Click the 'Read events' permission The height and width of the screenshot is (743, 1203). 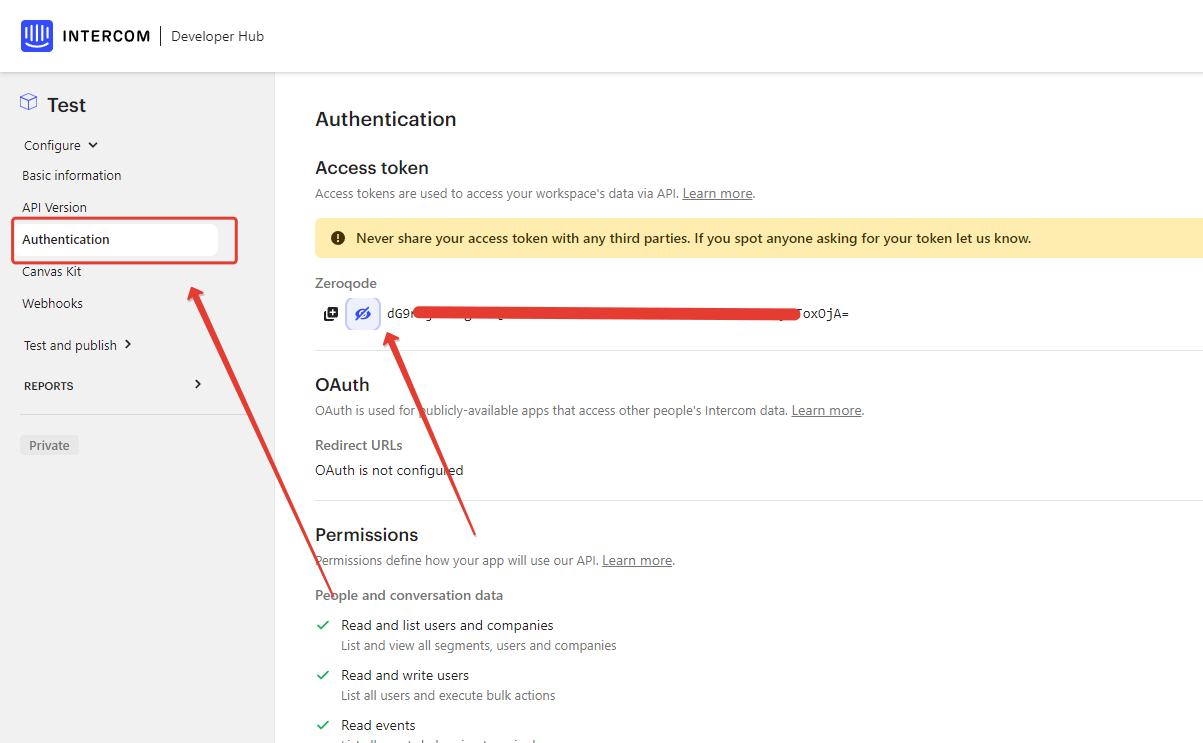[x=378, y=725]
